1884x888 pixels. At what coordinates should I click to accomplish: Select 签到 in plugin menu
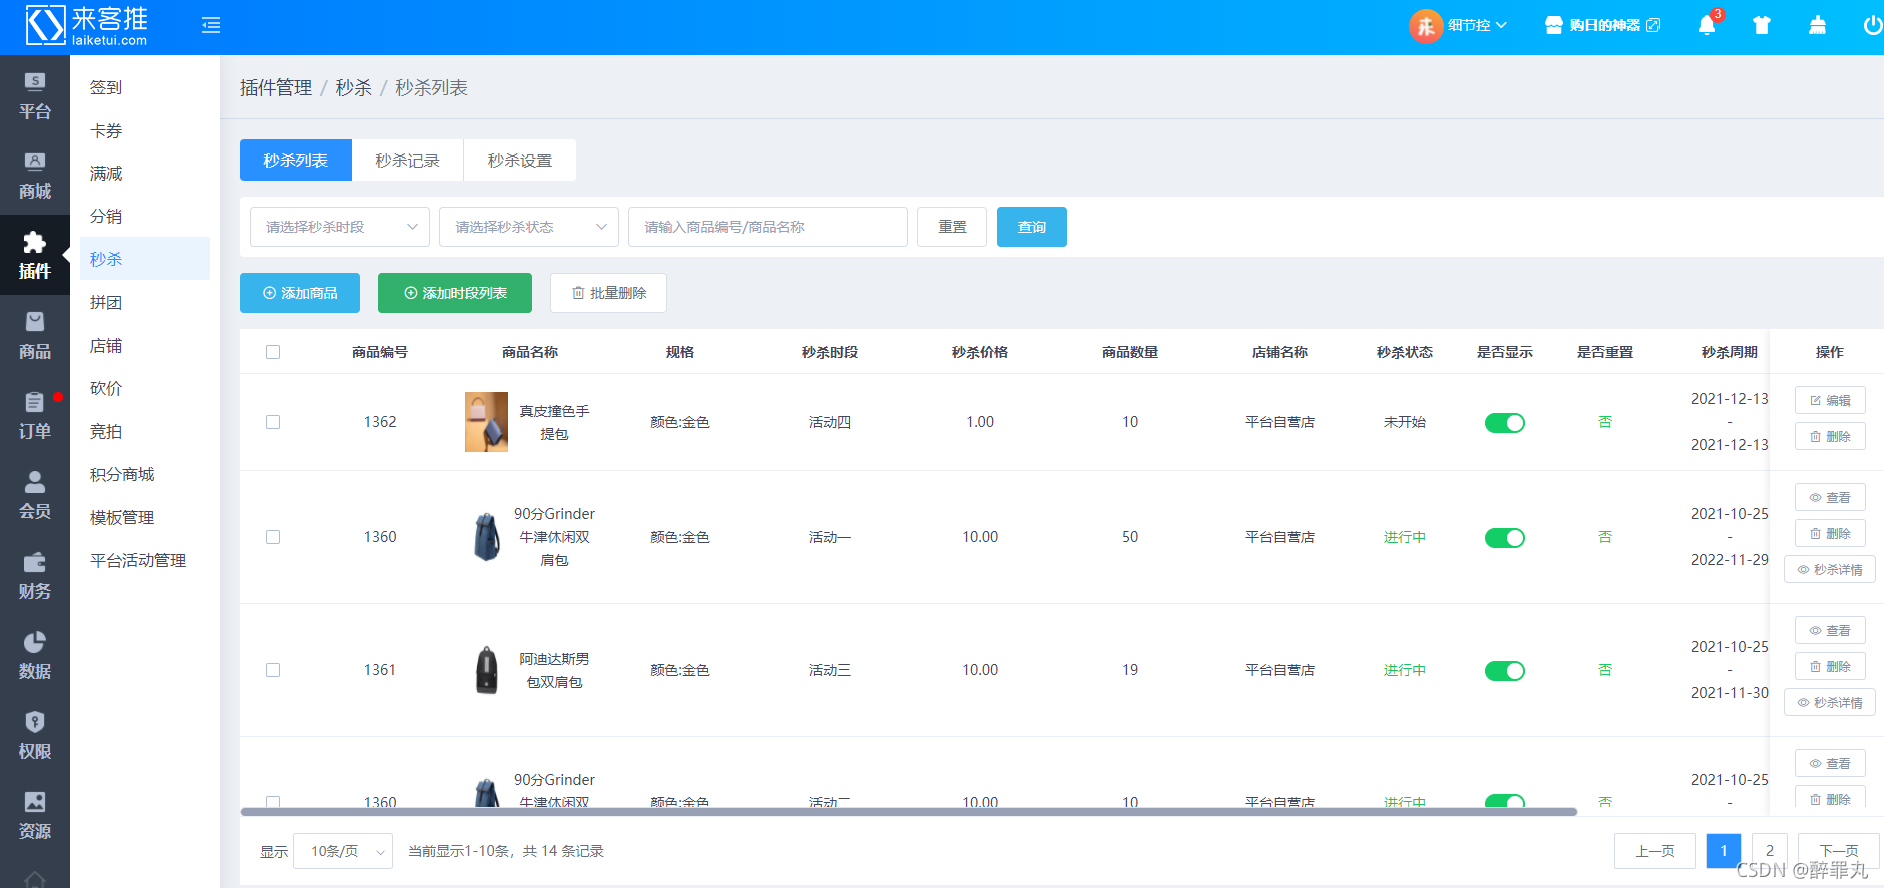click(x=145, y=87)
